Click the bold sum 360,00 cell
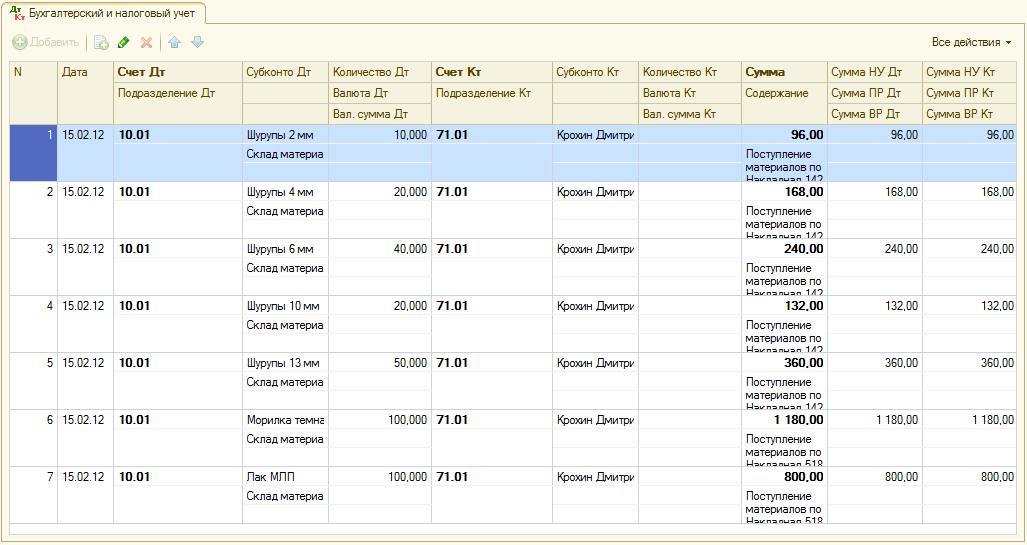This screenshot has height=545, width=1027. (x=784, y=363)
